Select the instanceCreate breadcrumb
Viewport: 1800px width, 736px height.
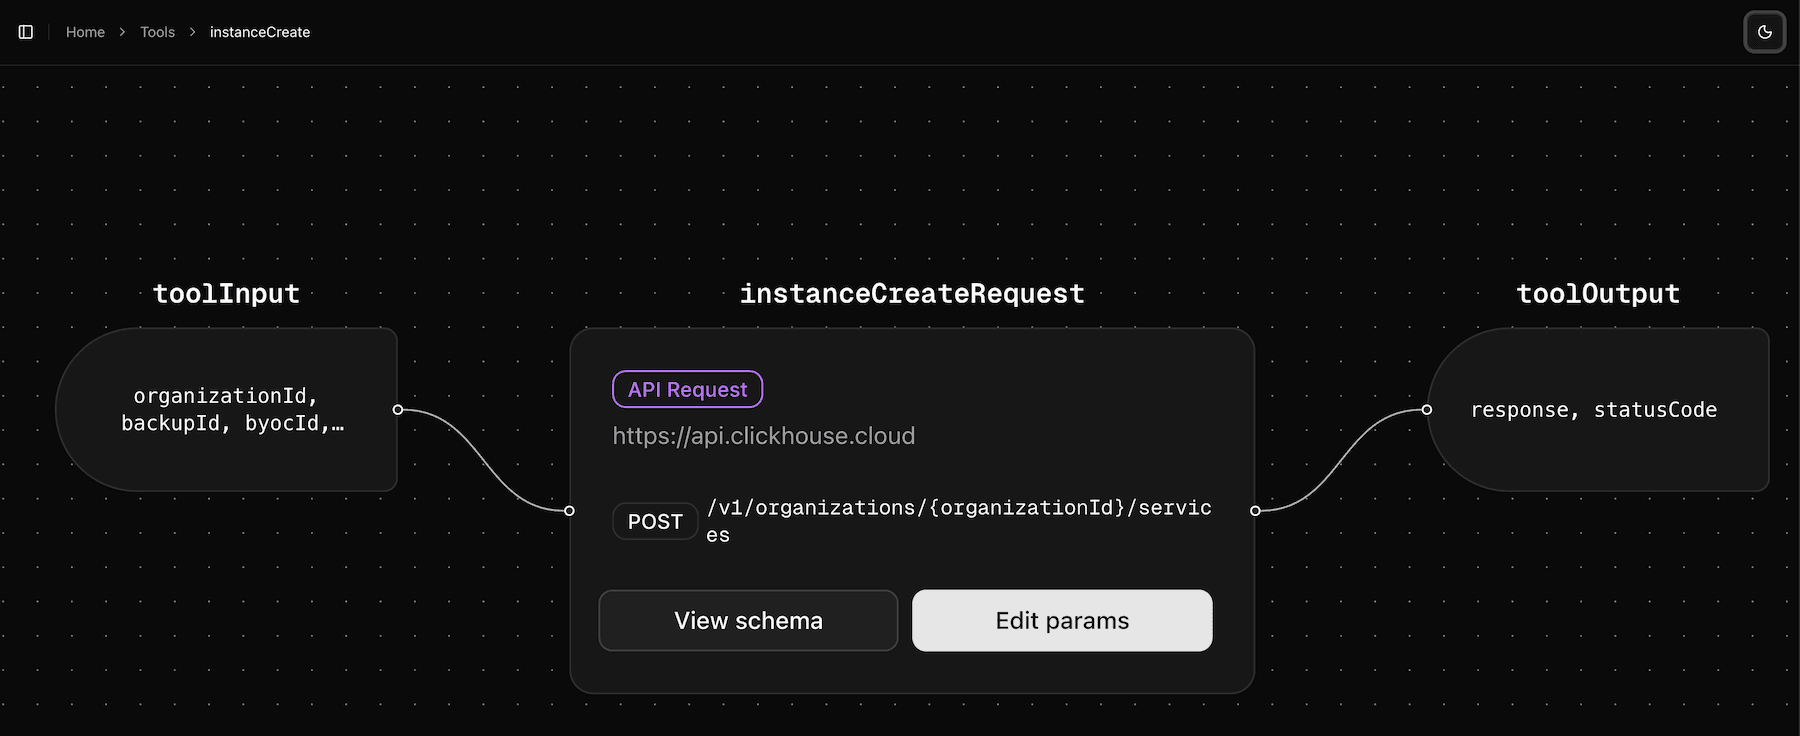tap(260, 32)
